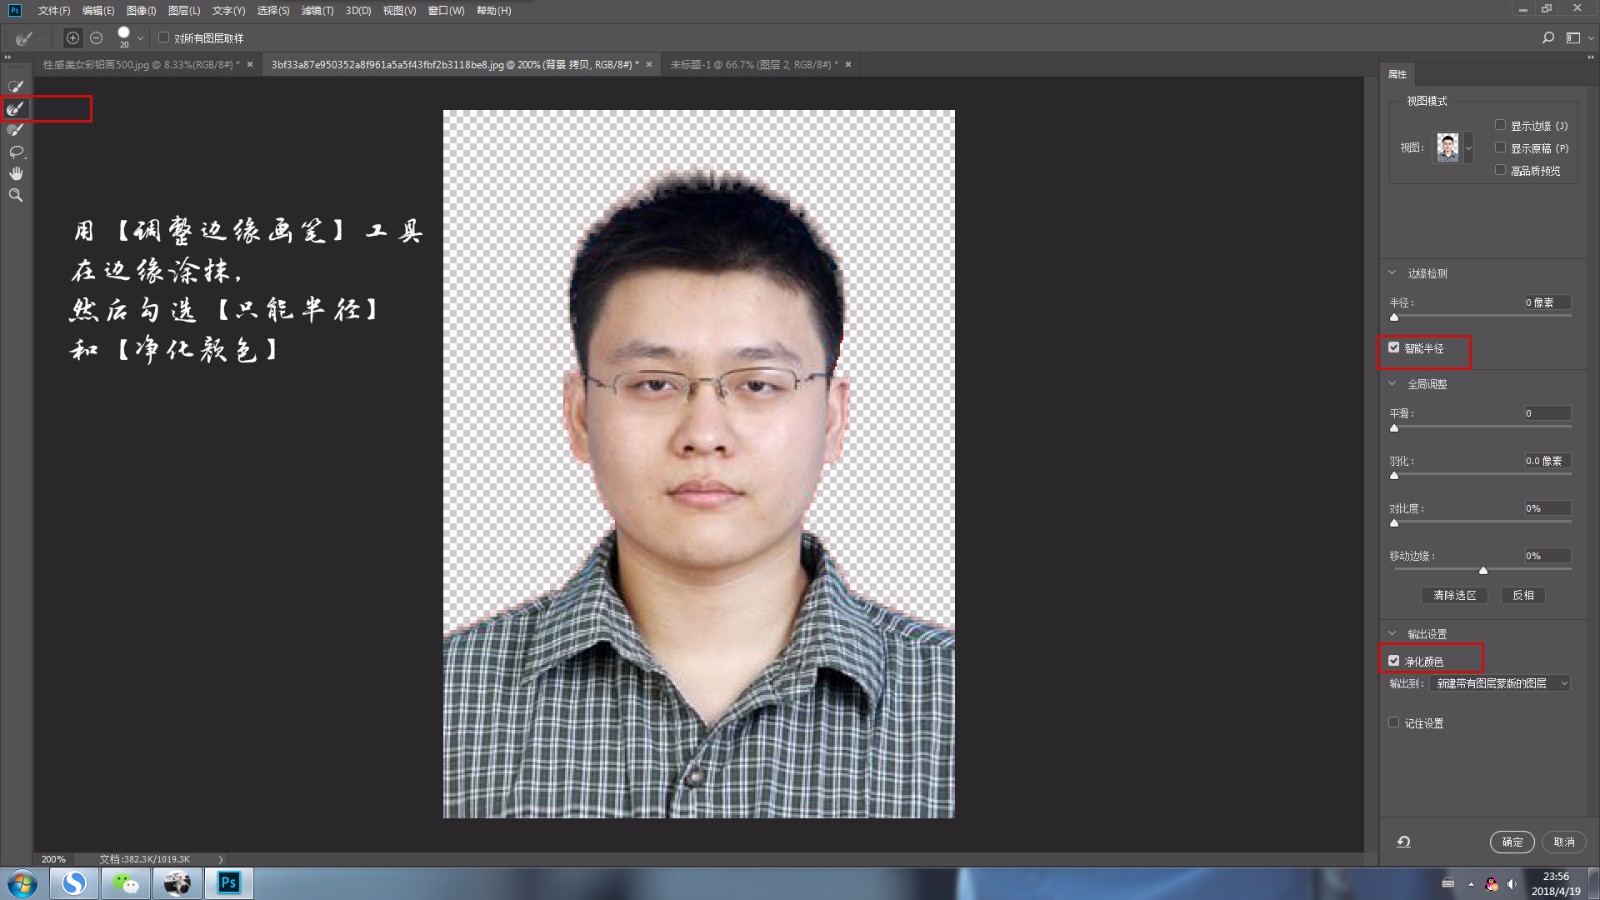
Task: Expand status bar info arrow
Action: [221, 859]
